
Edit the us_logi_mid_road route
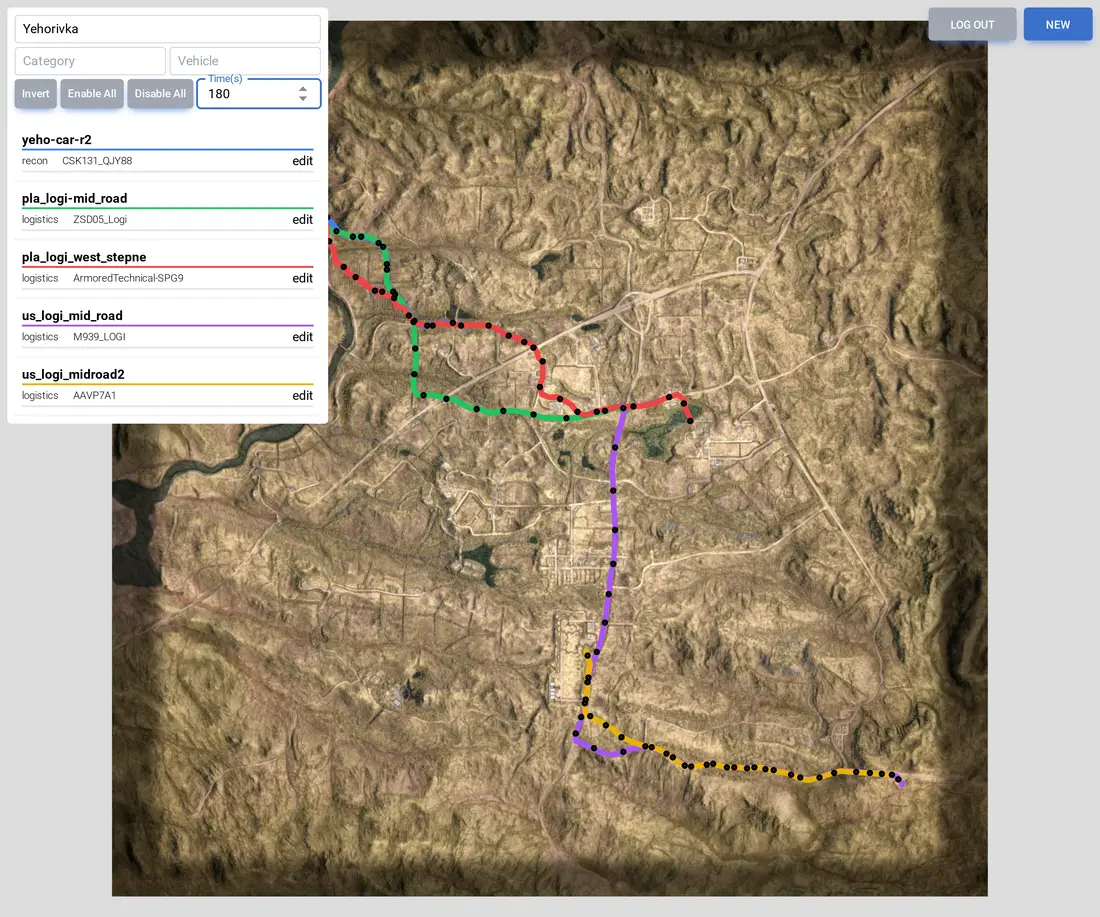tap(302, 337)
